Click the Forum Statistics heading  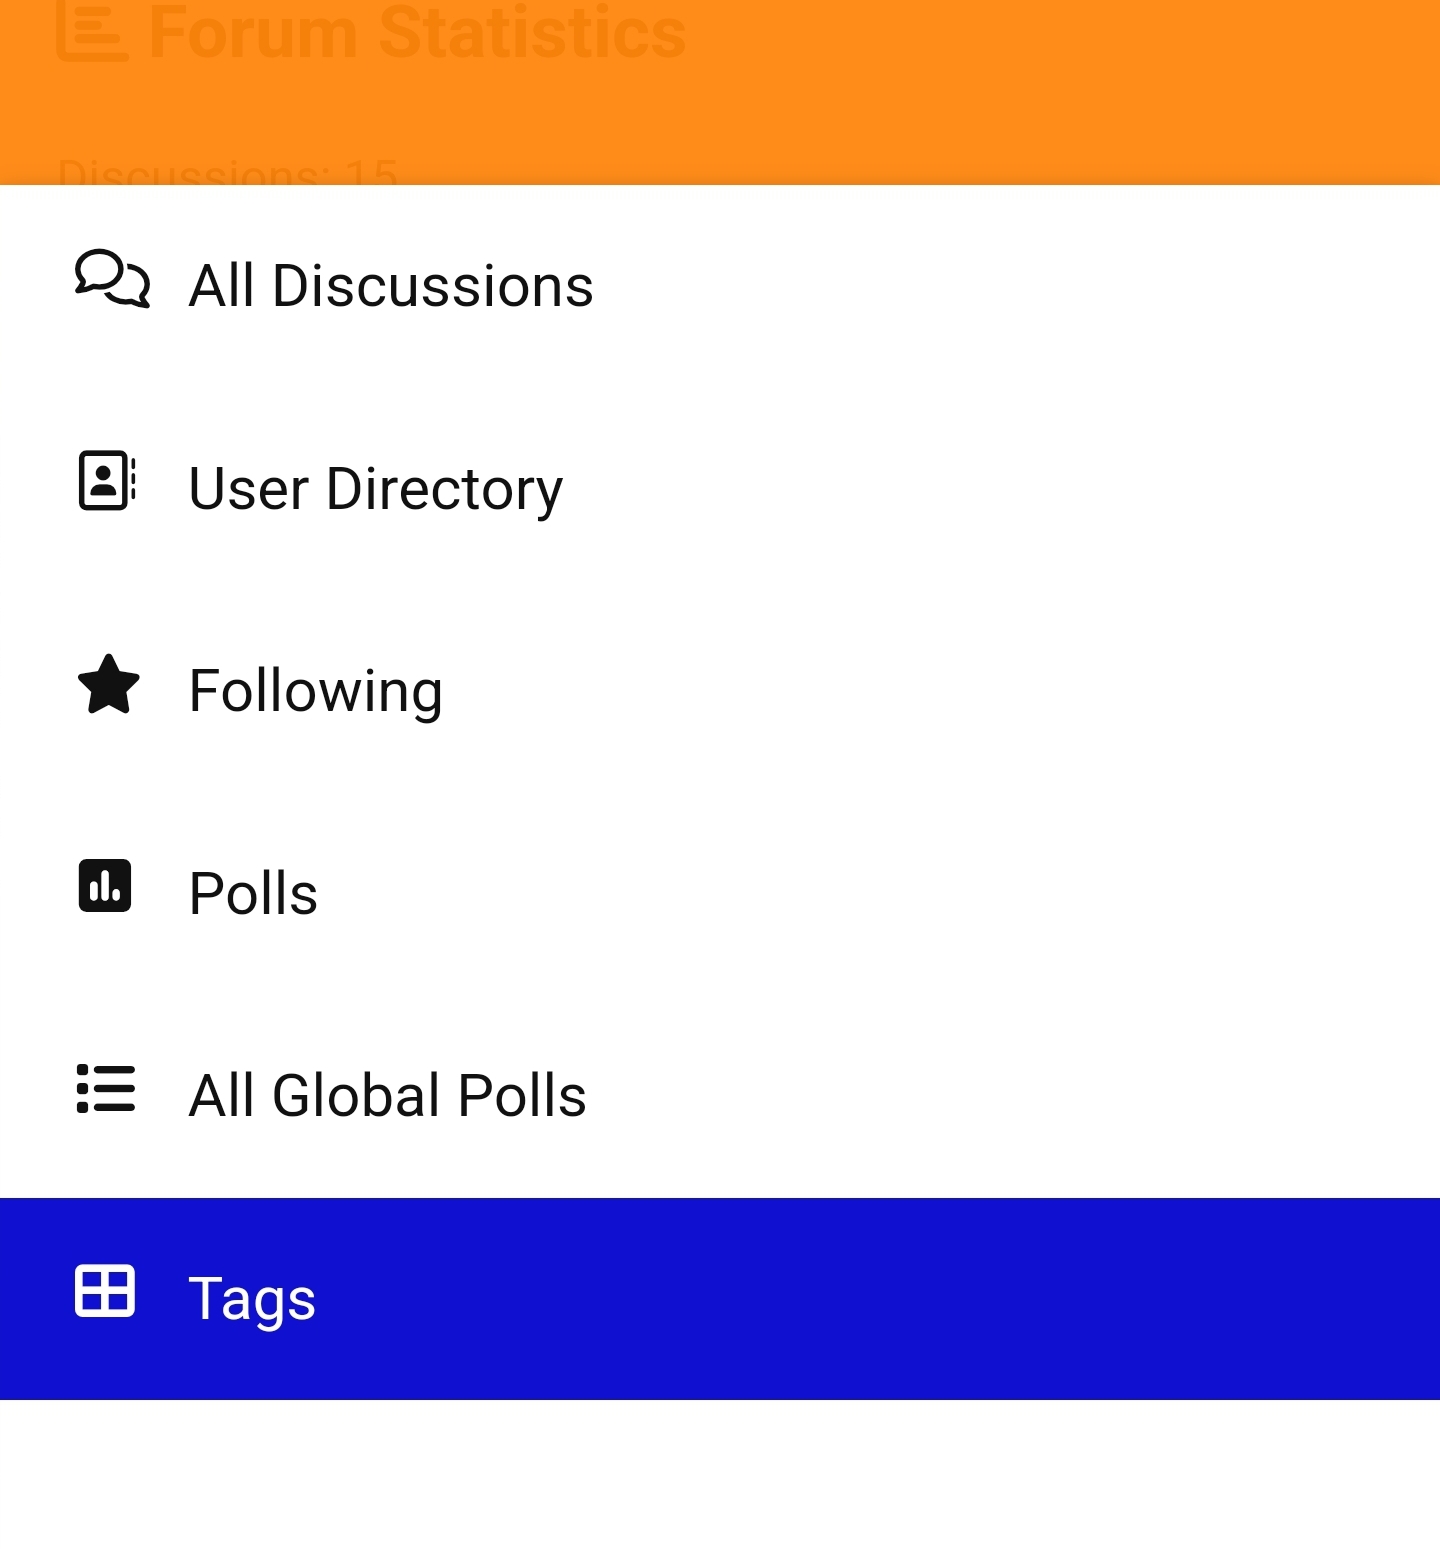pyautogui.click(x=417, y=32)
